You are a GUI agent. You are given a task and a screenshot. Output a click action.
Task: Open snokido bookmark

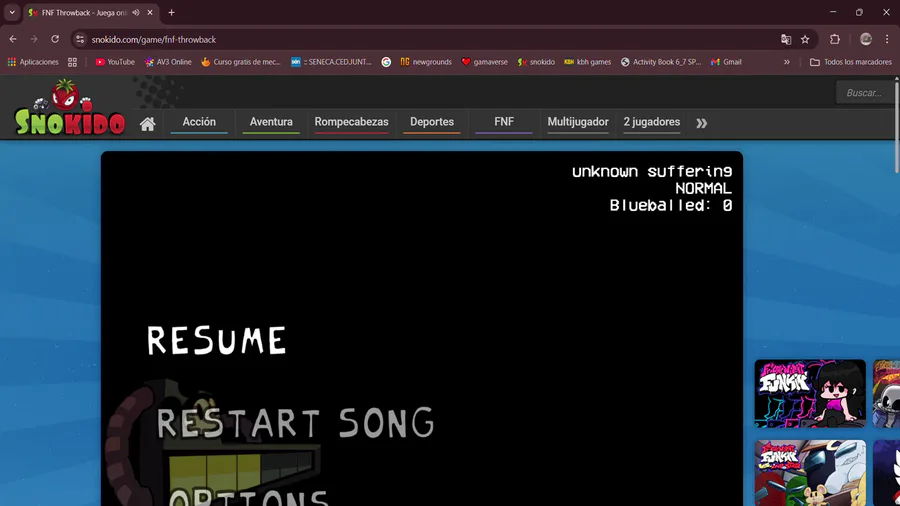click(536, 62)
